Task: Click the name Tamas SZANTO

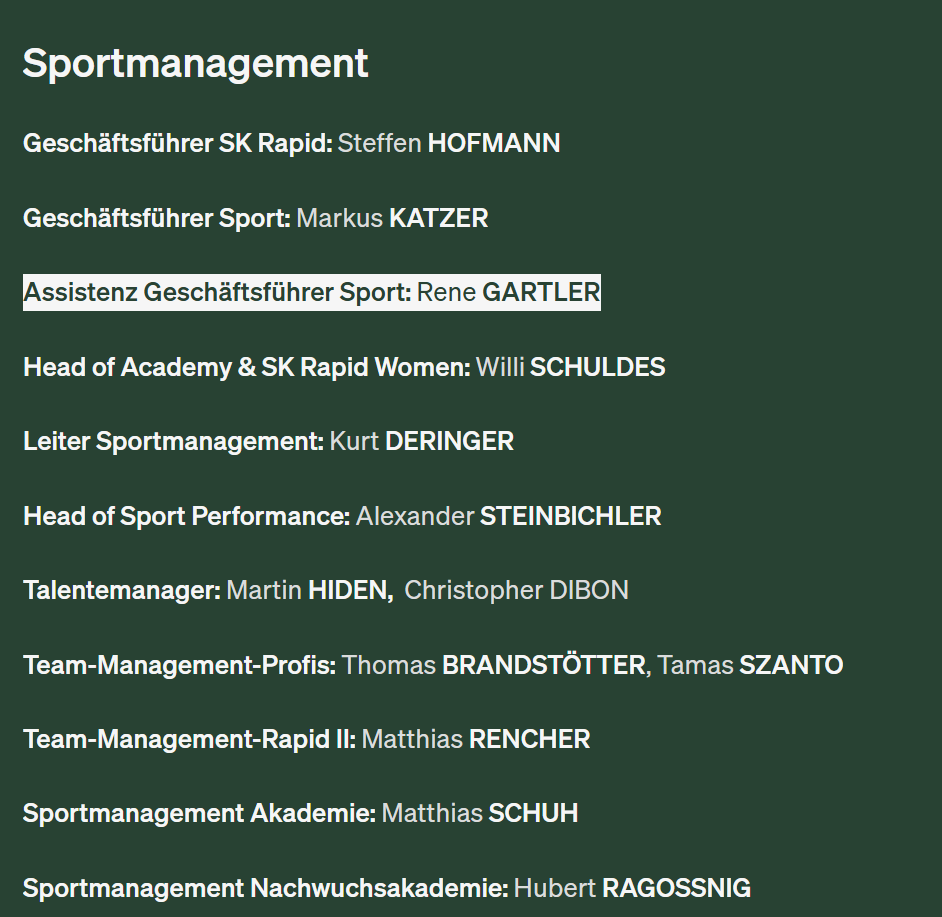Action: [750, 665]
